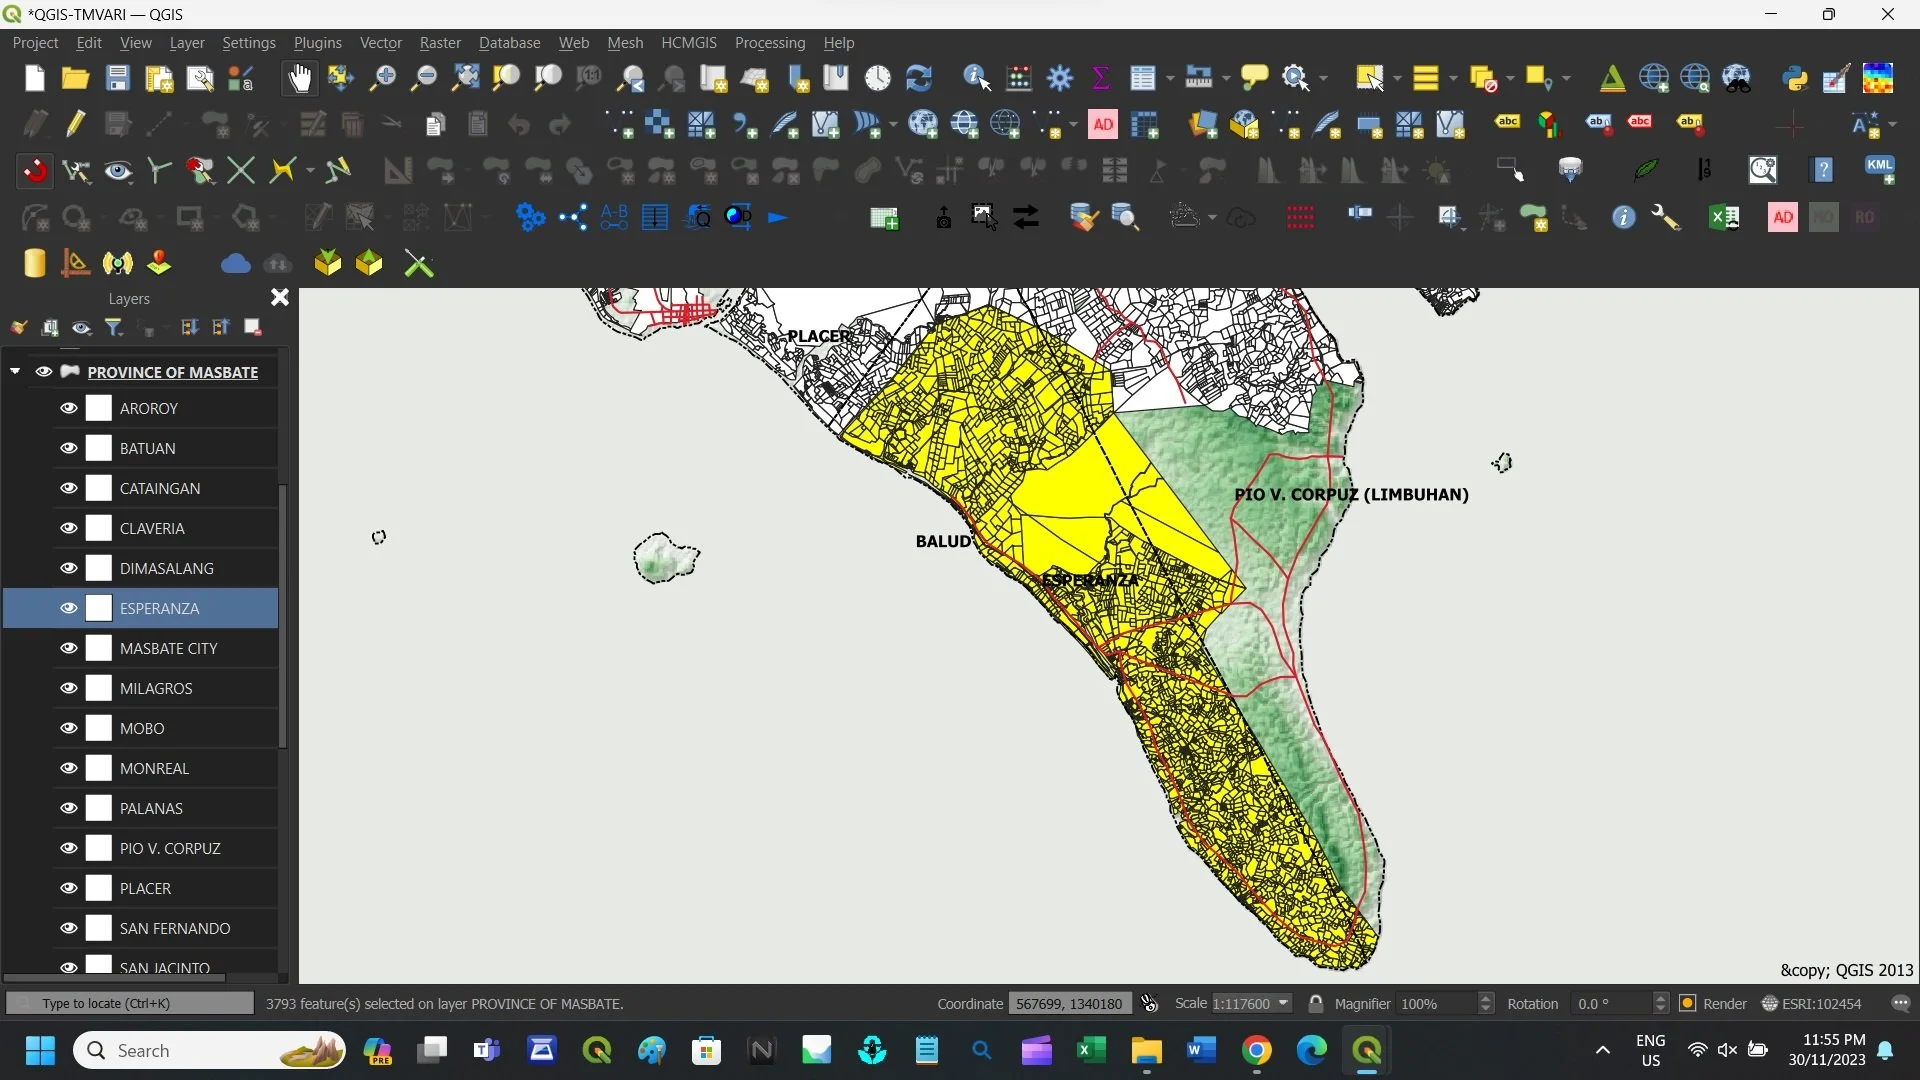The height and width of the screenshot is (1080, 1920).
Task: Open the Scale dropdown in status bar
Action: point(1284,1003)
